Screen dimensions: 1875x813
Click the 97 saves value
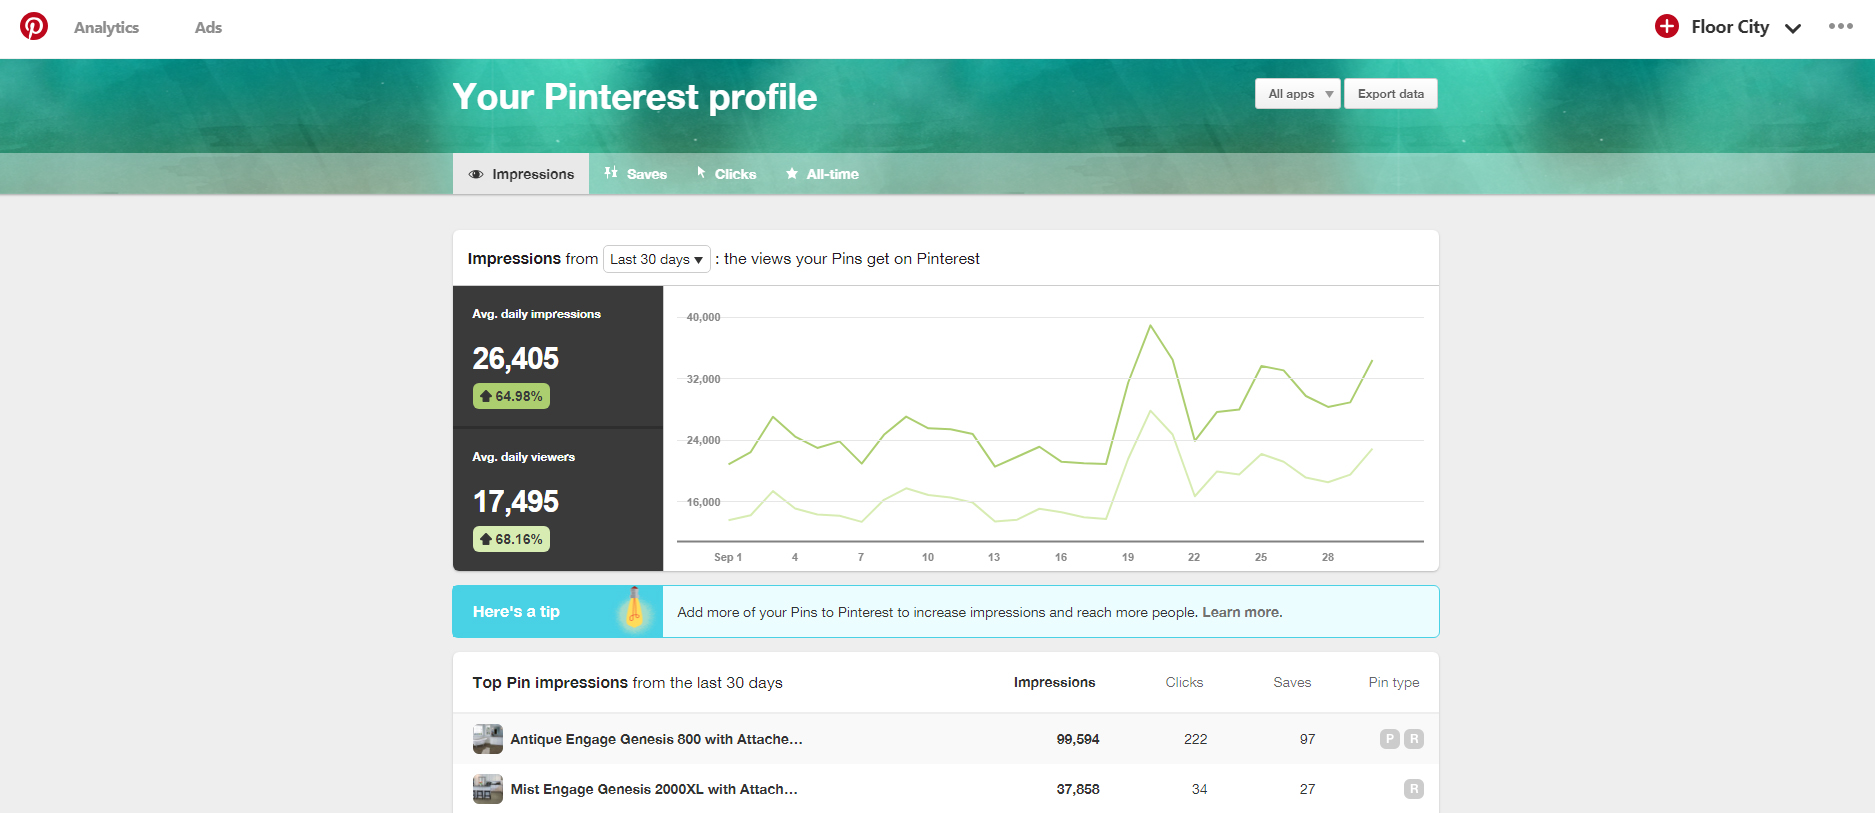tap(1308, 739)
